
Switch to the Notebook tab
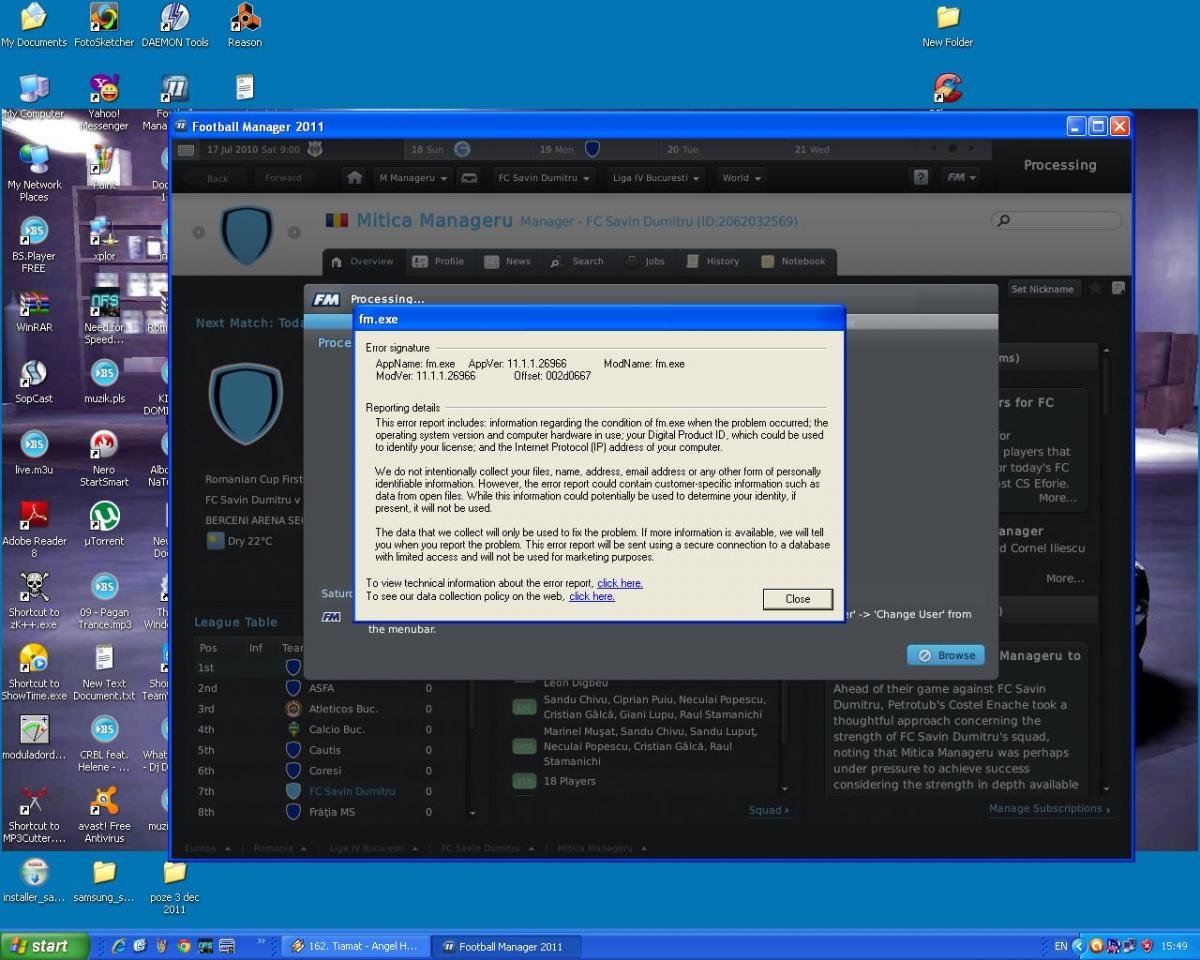(x=794, y=261)
